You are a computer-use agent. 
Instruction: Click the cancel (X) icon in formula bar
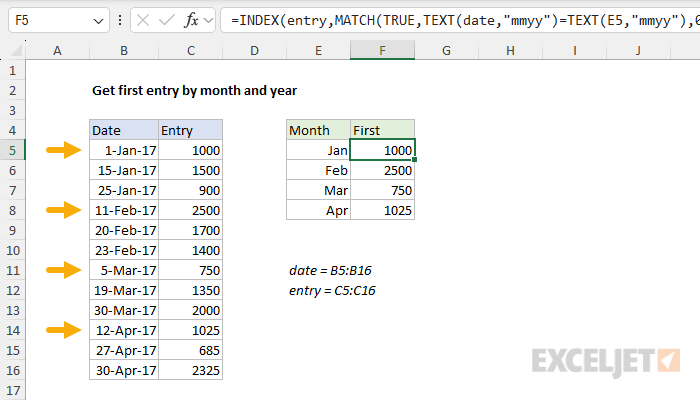click(x=143, y=20)
